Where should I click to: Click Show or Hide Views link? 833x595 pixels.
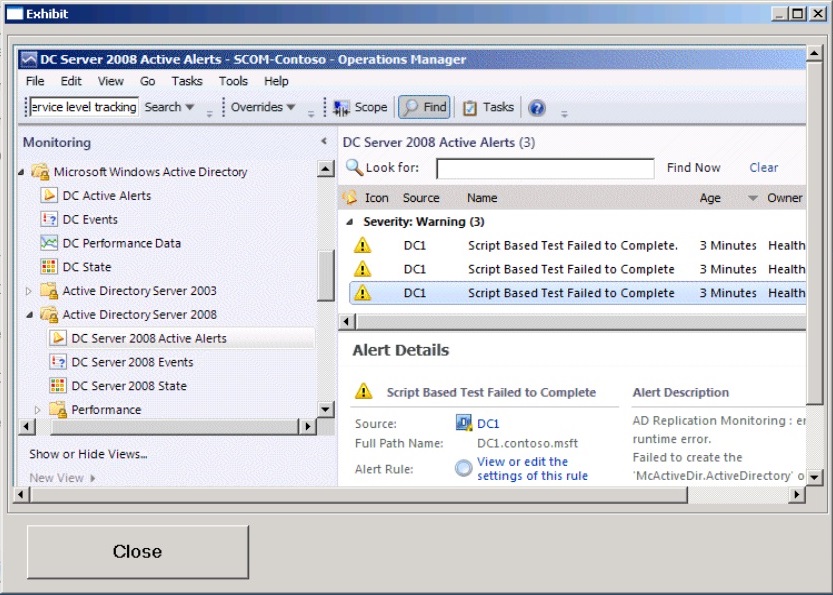tap(88, 454)
